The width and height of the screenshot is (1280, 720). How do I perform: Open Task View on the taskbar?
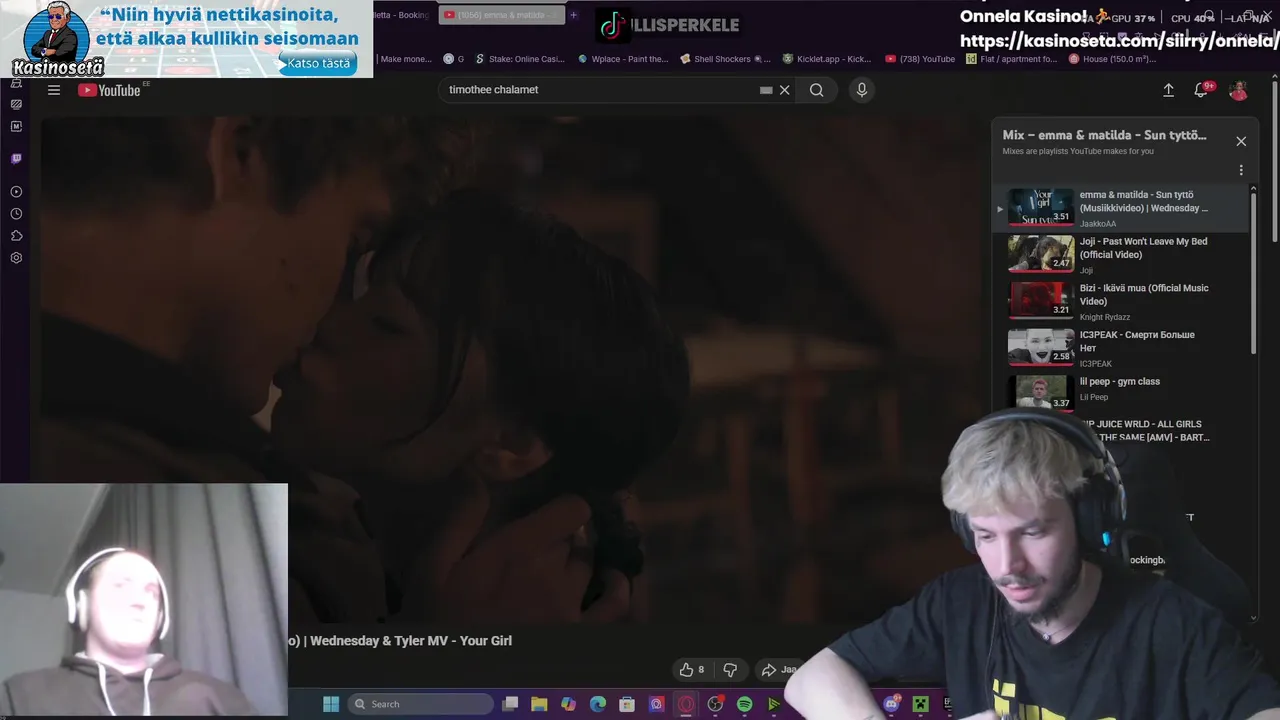coord(510,704)
